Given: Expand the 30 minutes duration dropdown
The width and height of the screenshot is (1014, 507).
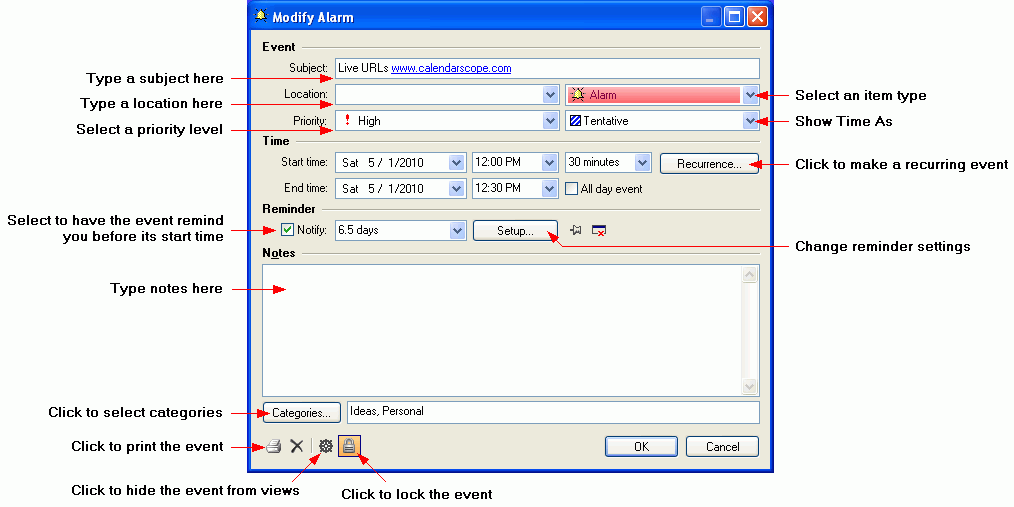Looking at the screenshot, I should click(642, 162).
